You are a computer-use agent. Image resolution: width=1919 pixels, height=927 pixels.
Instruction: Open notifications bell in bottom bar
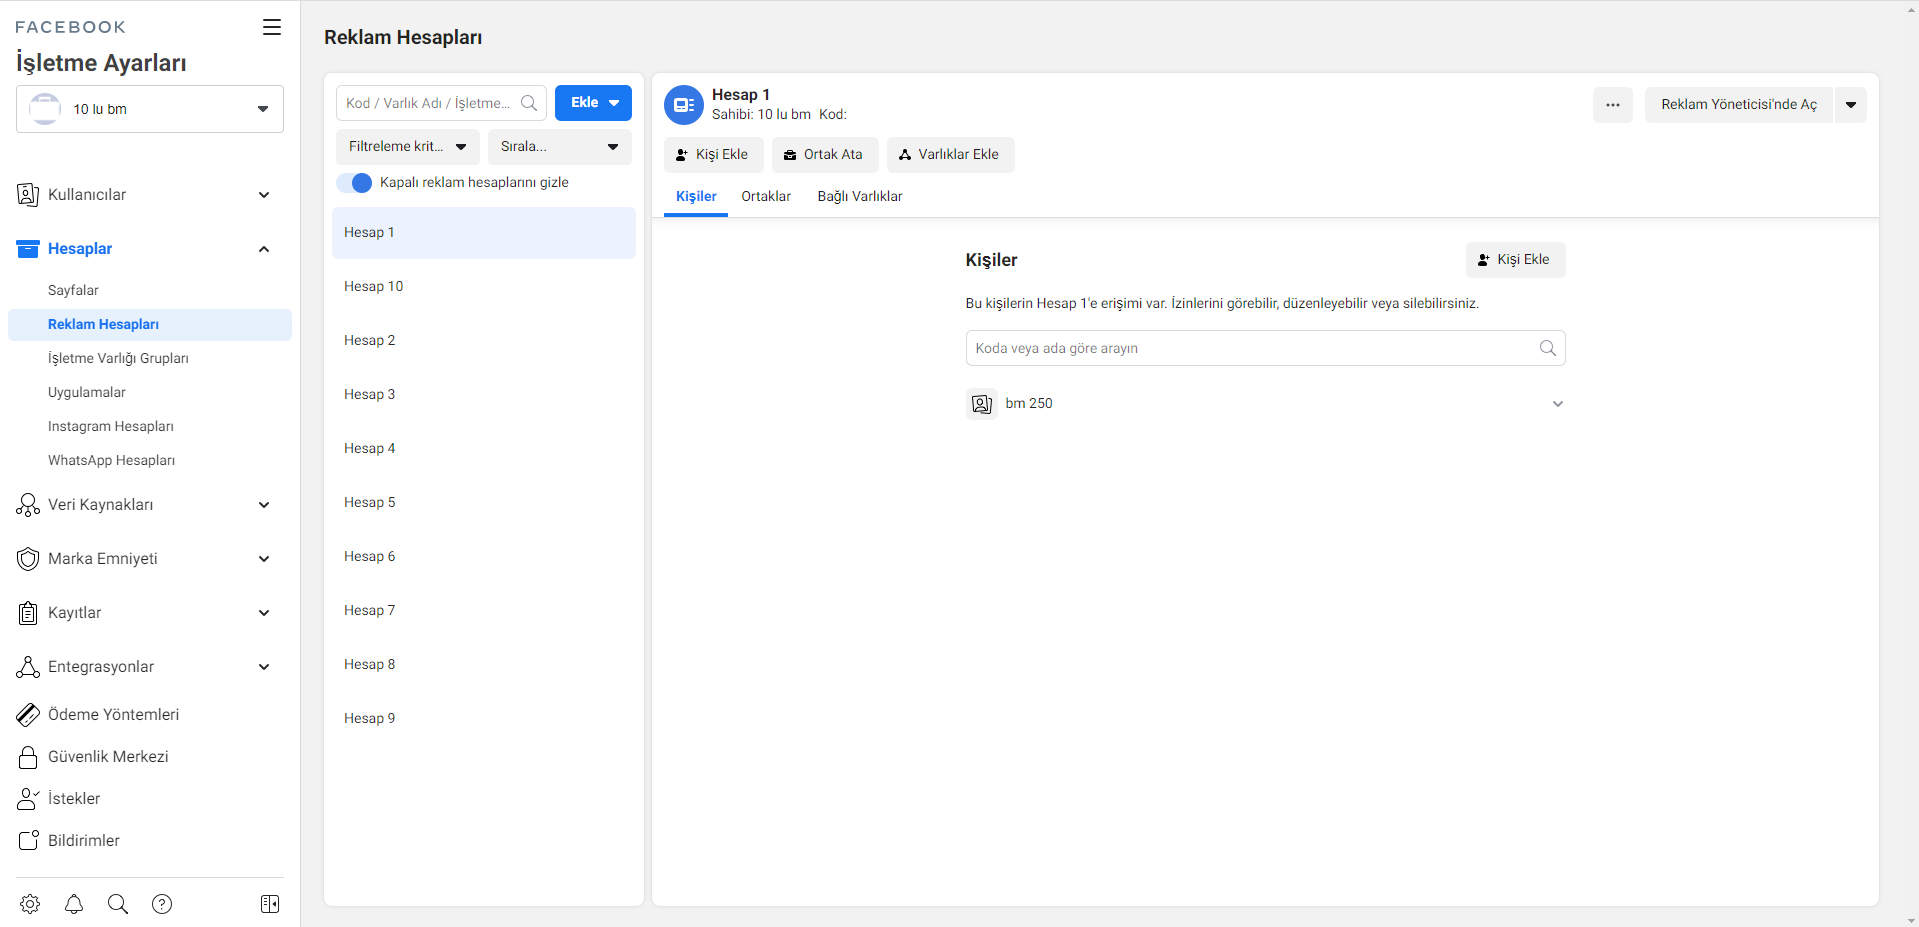coord(74,904)
